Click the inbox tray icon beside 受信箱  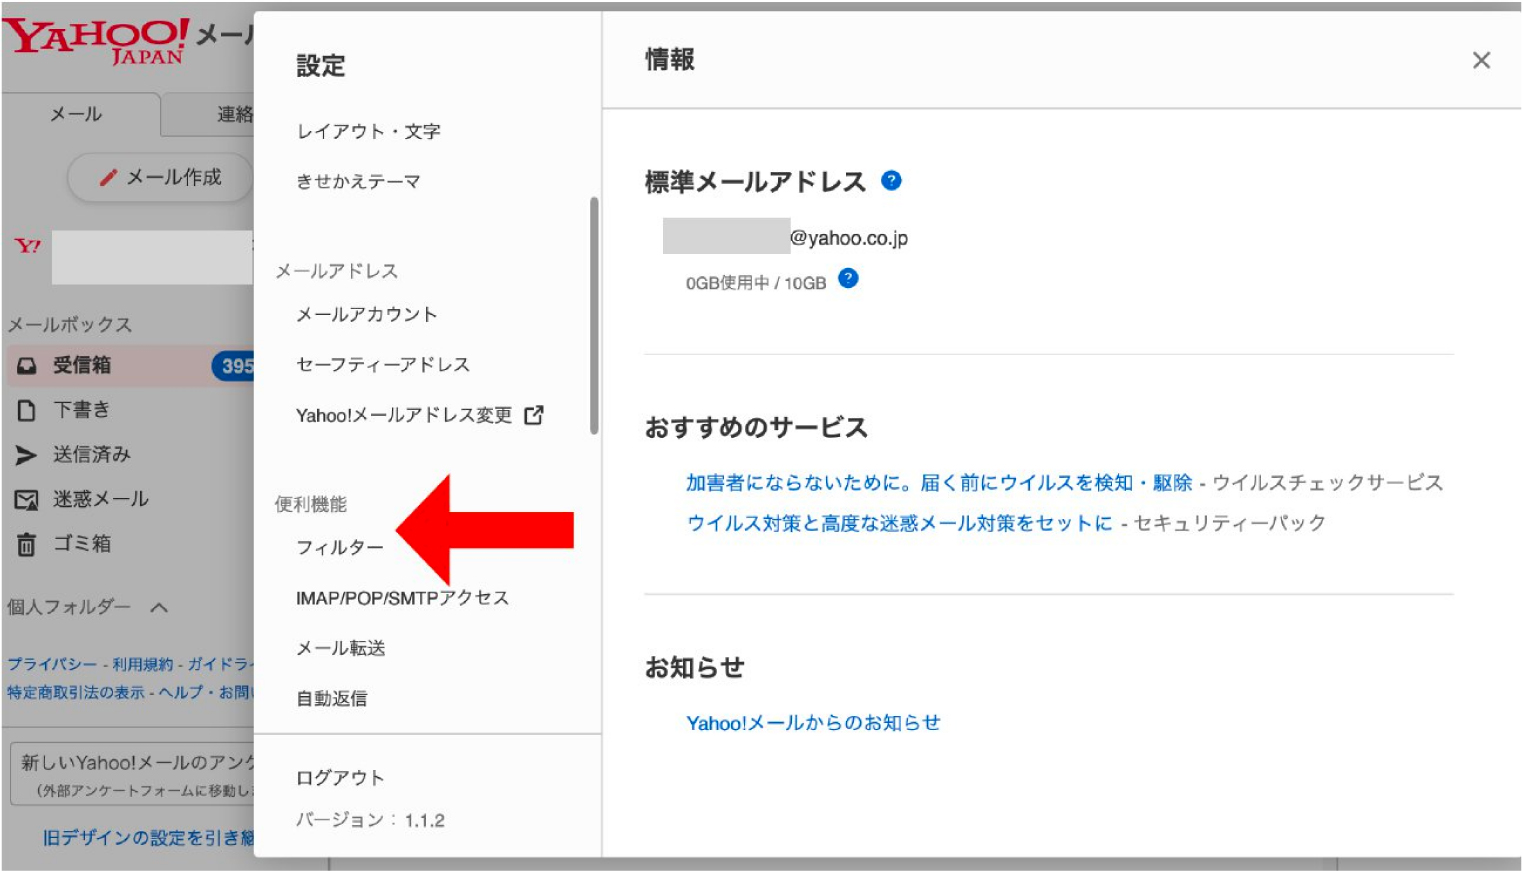tap(26, 366)
